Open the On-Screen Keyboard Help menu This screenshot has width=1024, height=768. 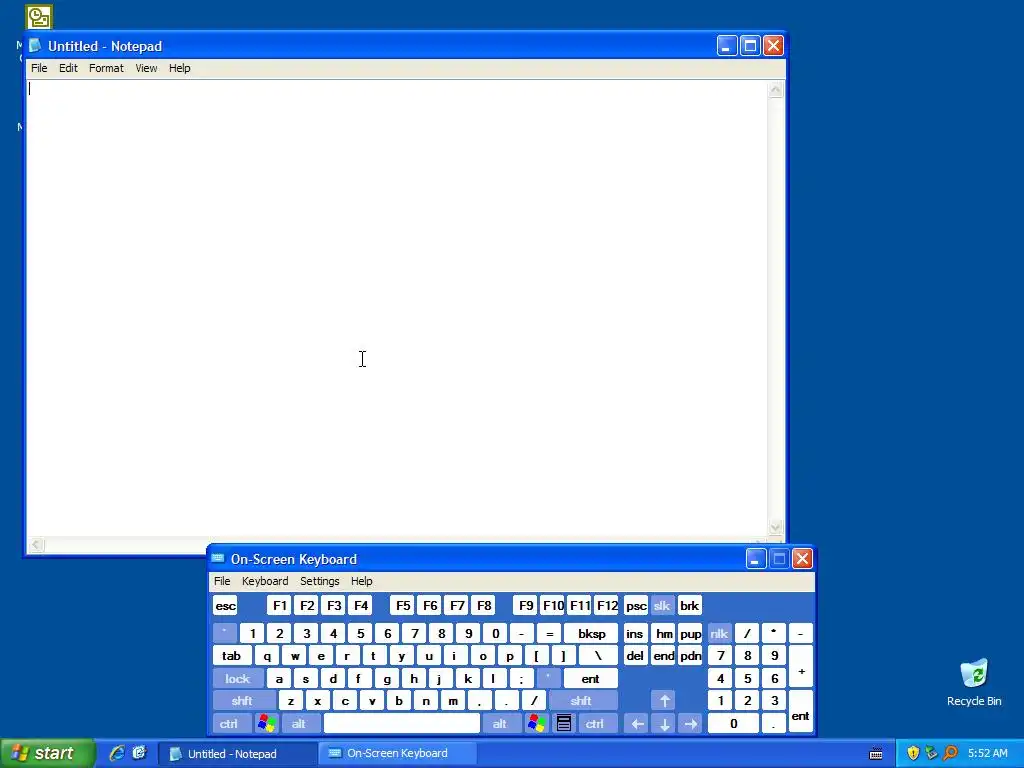click(x=362, y=581)
